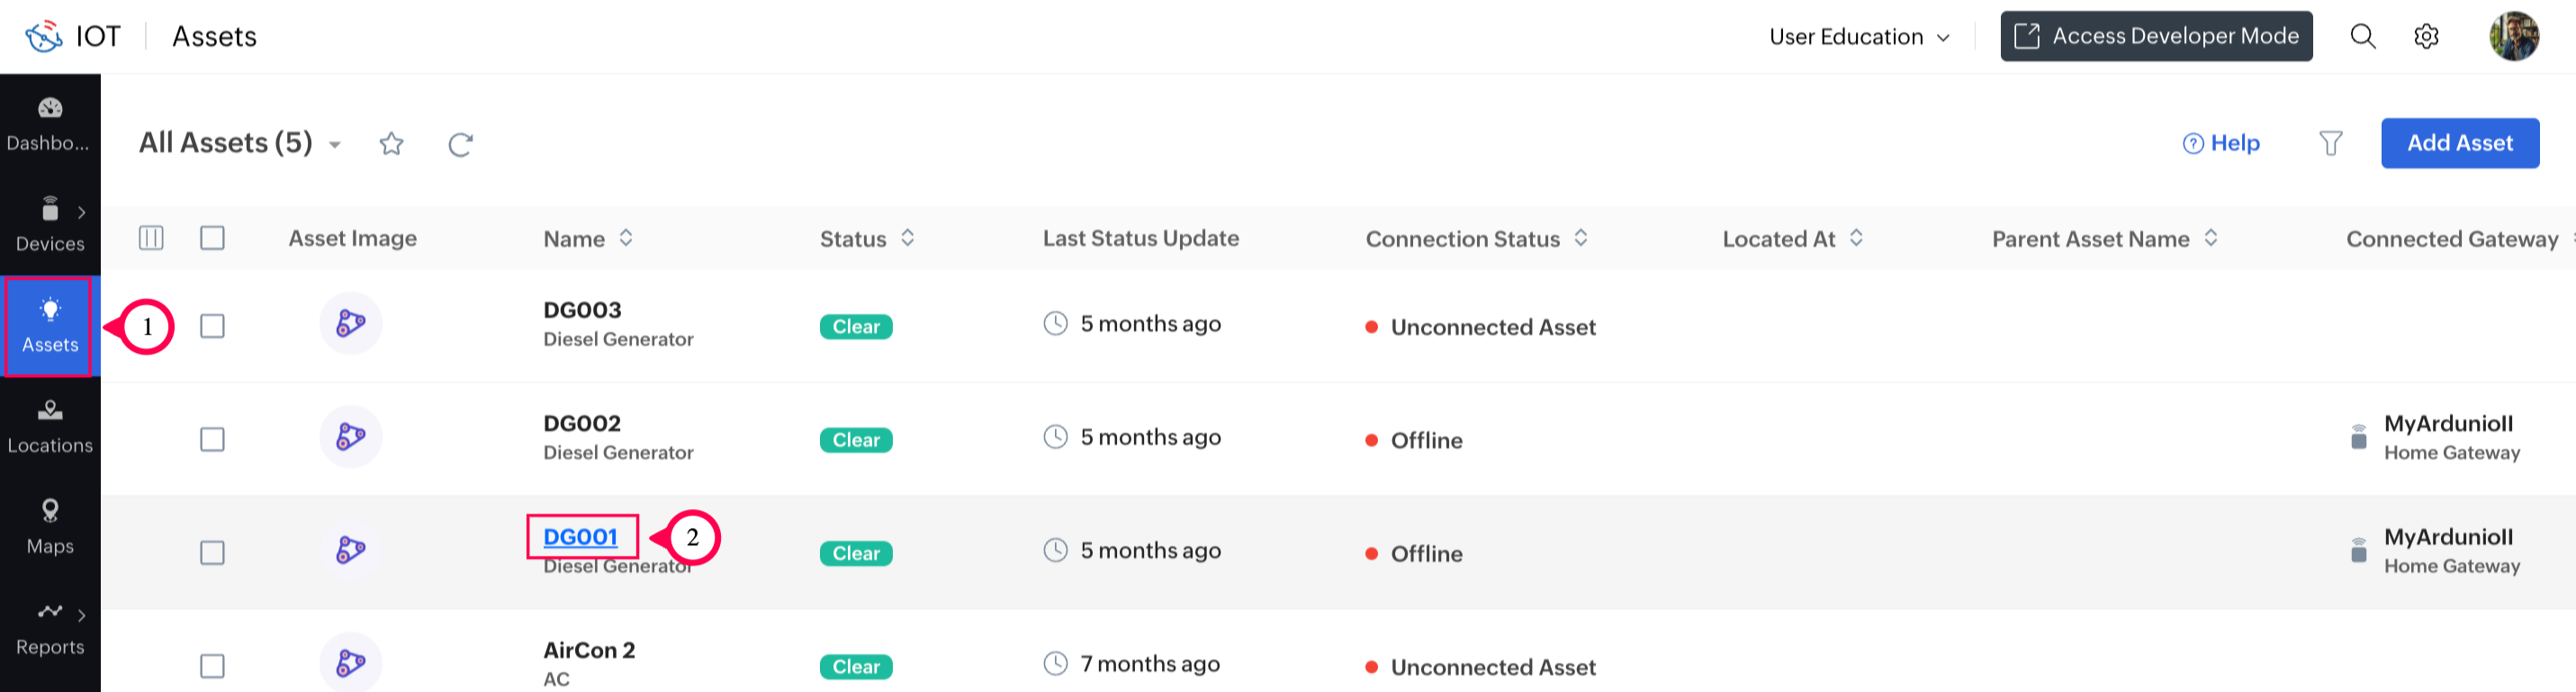The width and height of the screenshot is (2576, 692).
Task: Click the search magnifier icon
Action: tap(2362, 37)
